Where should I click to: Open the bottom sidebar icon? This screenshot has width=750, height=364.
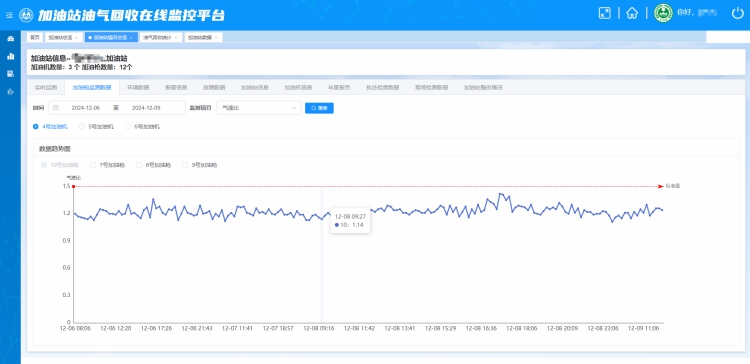coord(11,91)
